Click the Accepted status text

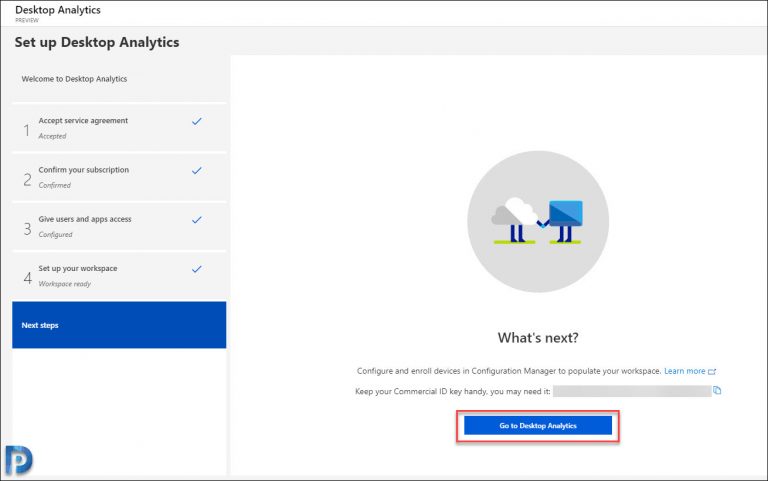tap(52, 136)
